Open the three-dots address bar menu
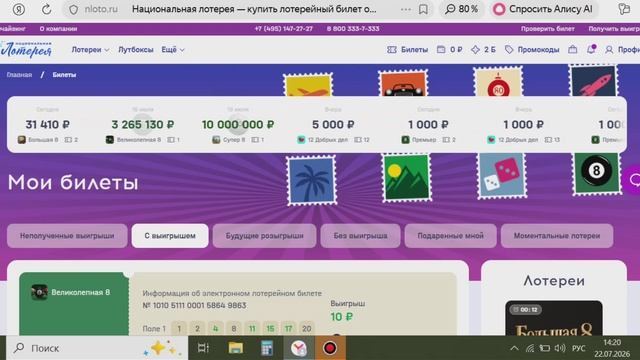Screen dimensions: 640x360 click(406, 9)
